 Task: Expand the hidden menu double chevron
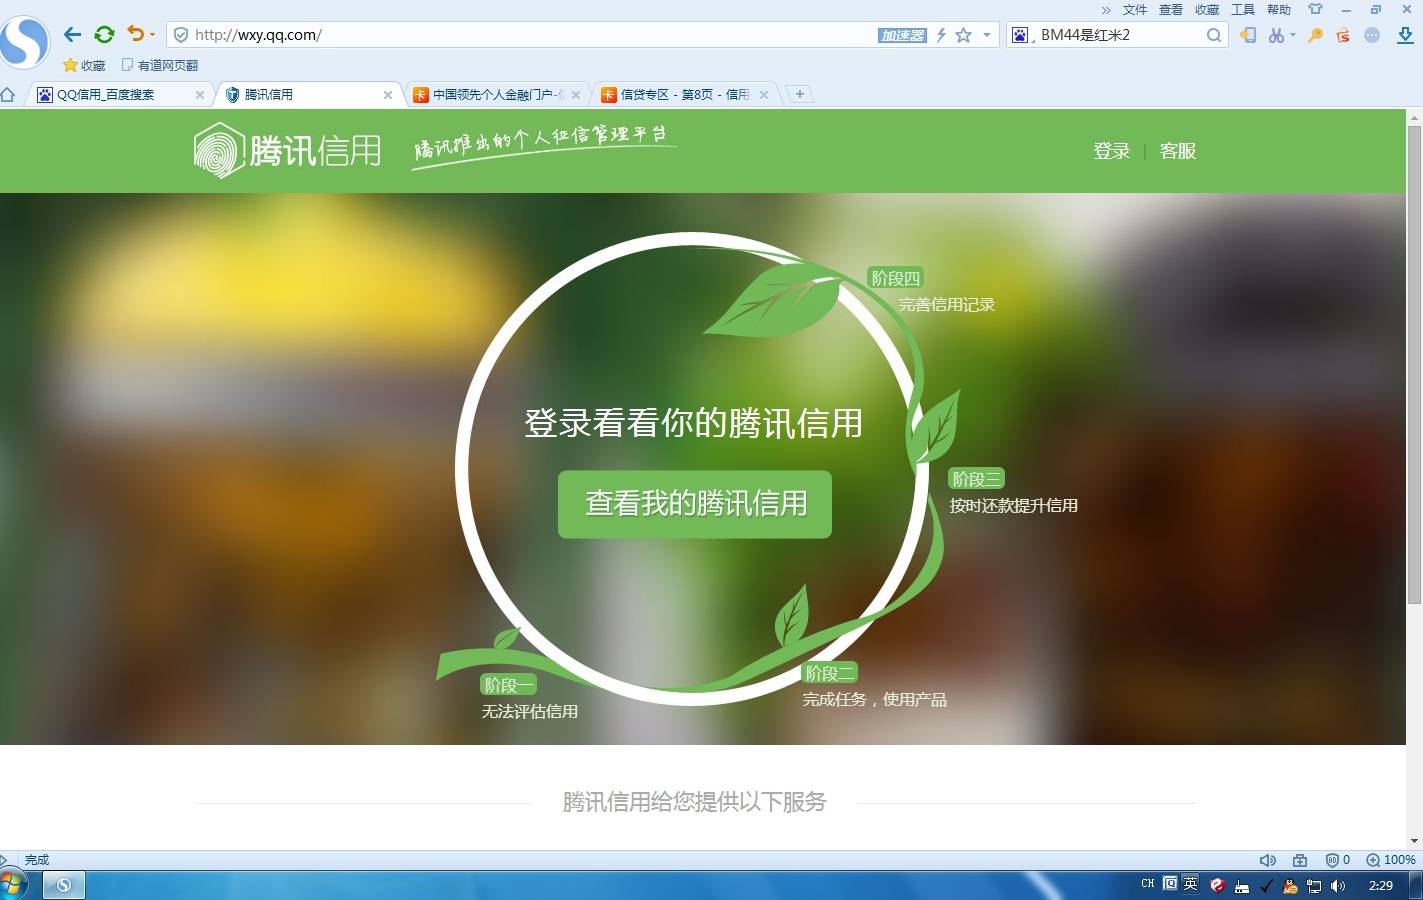tap(1106, 10)
